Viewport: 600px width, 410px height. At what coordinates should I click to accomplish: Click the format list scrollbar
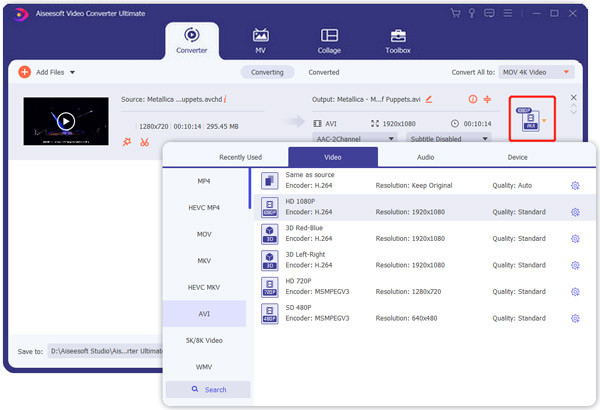click(x=250, y=188)
